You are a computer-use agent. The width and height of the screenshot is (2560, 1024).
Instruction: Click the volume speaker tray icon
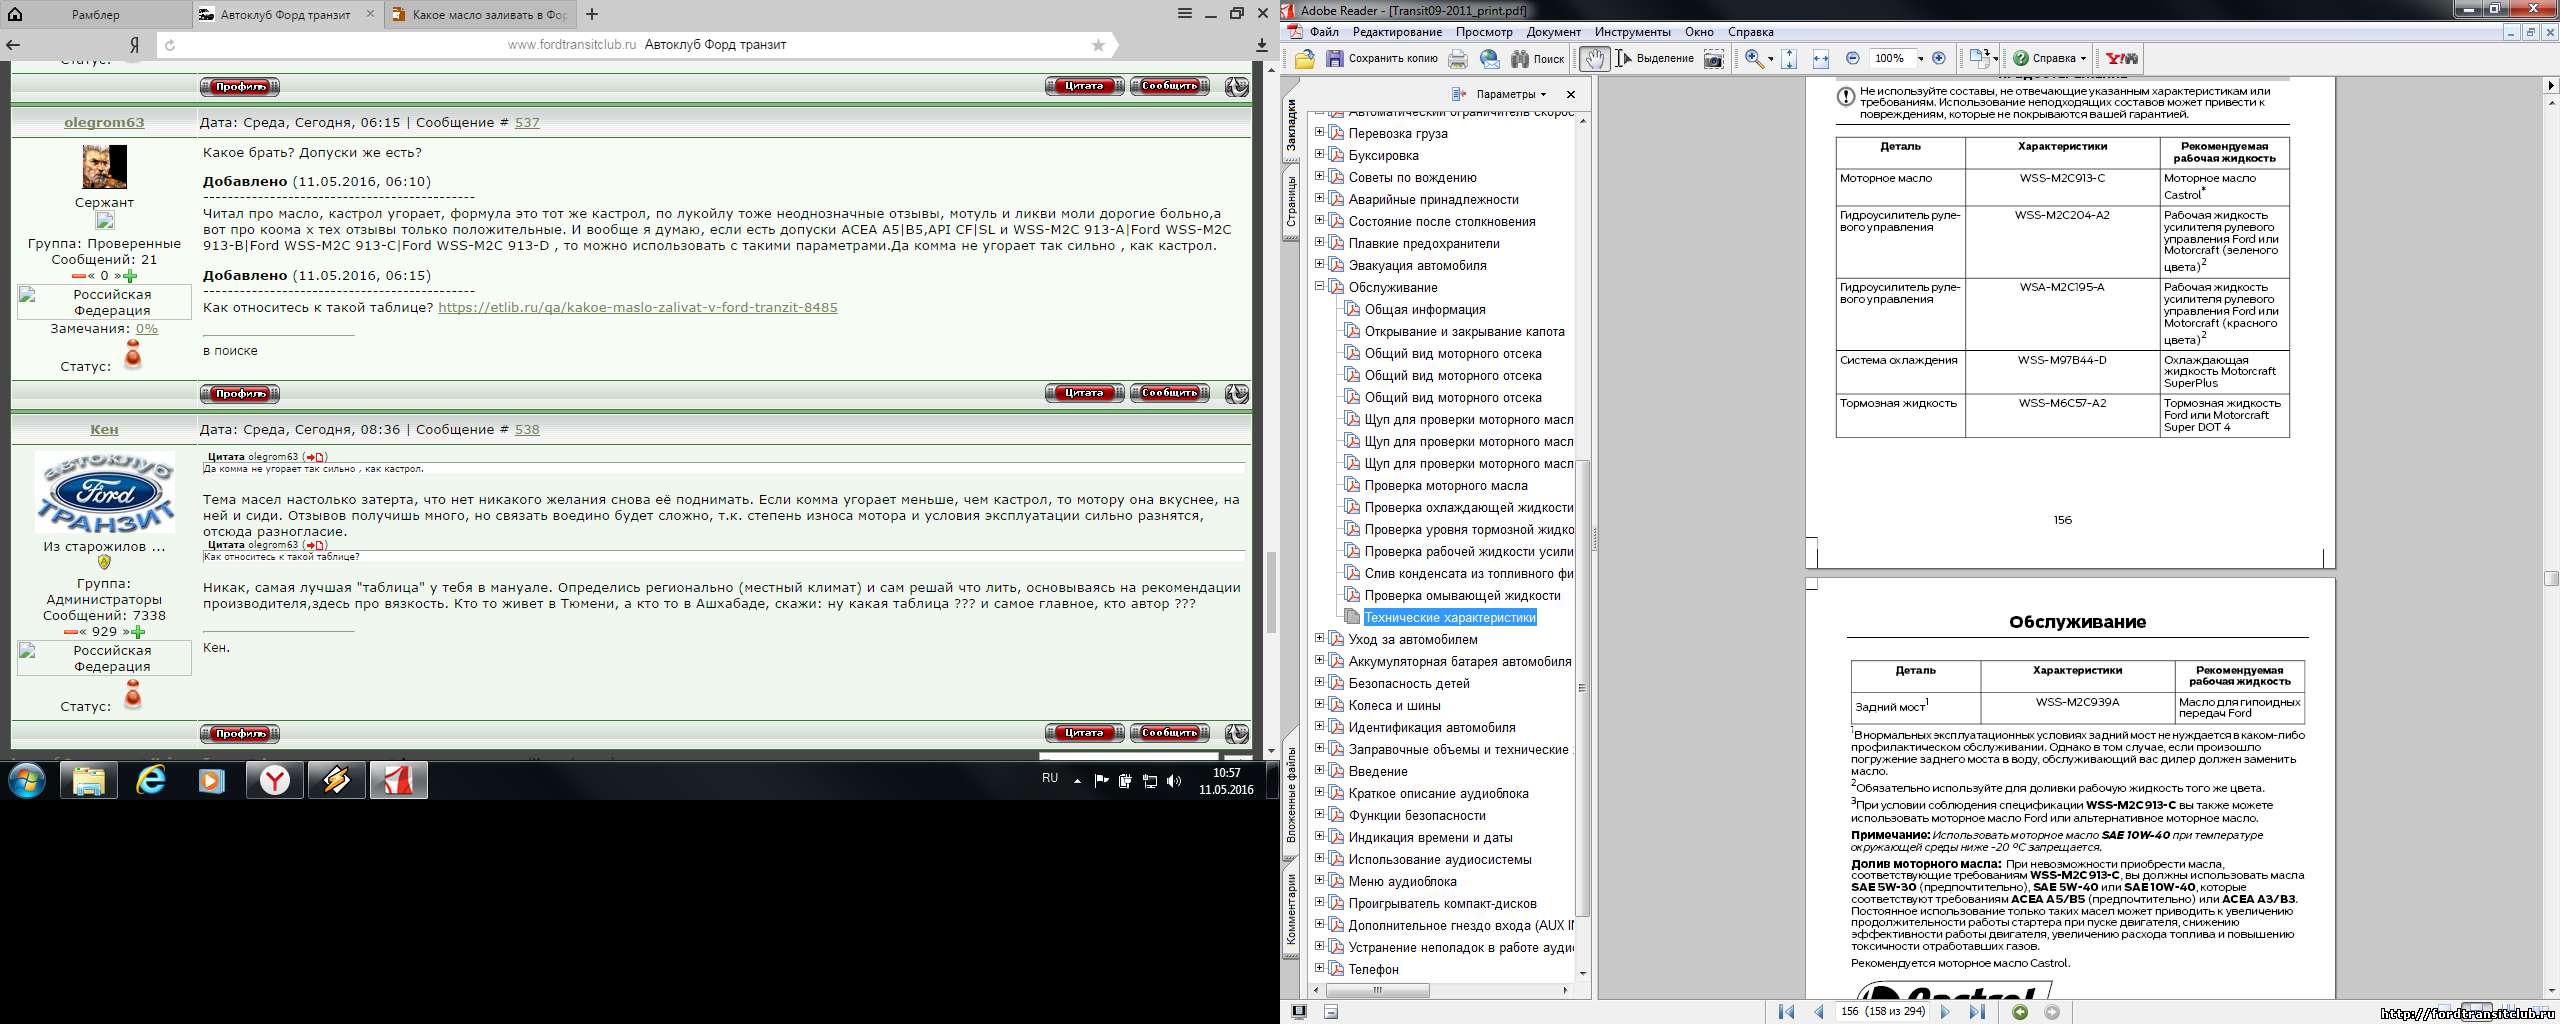[1174, 781]
